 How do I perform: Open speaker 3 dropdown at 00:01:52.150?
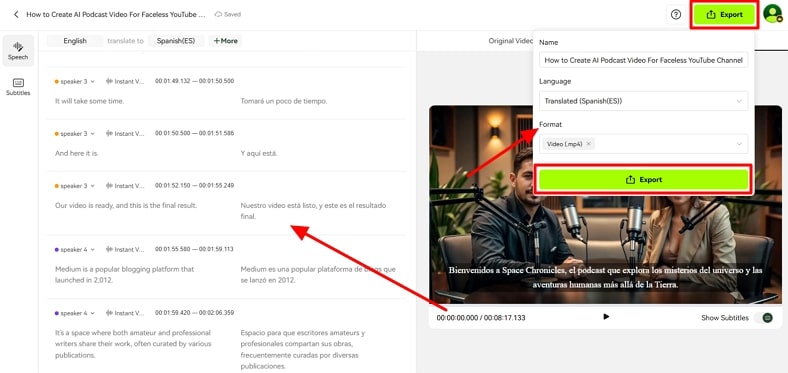[x=74, y=186]
